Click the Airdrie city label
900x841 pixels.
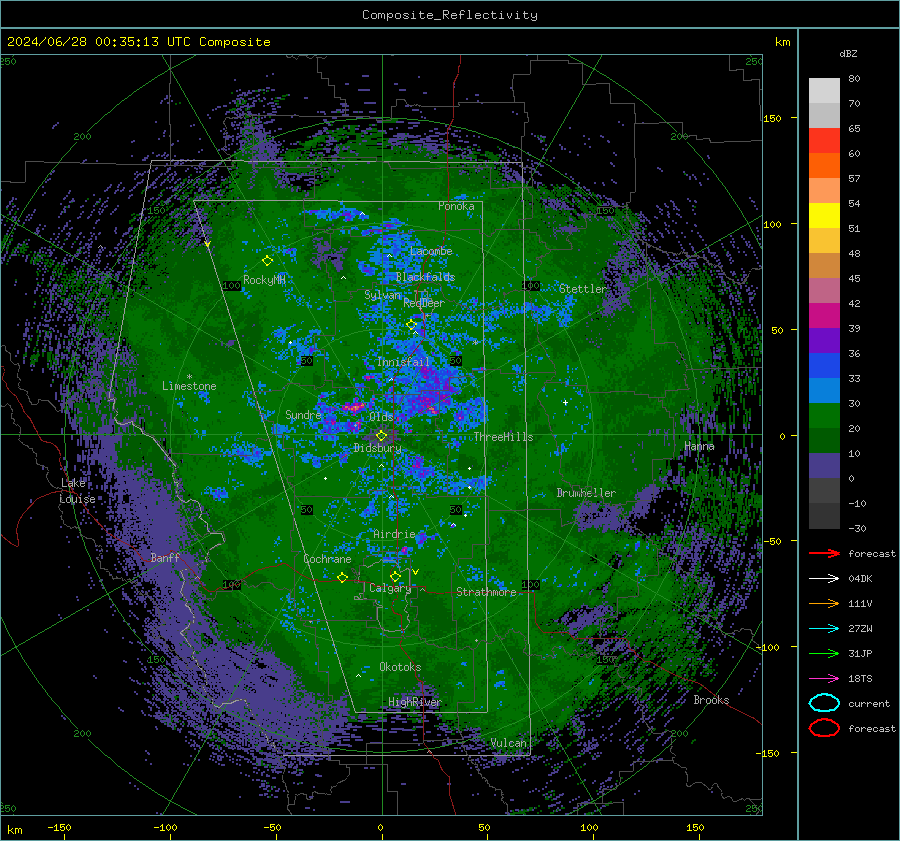click(394, 534)
